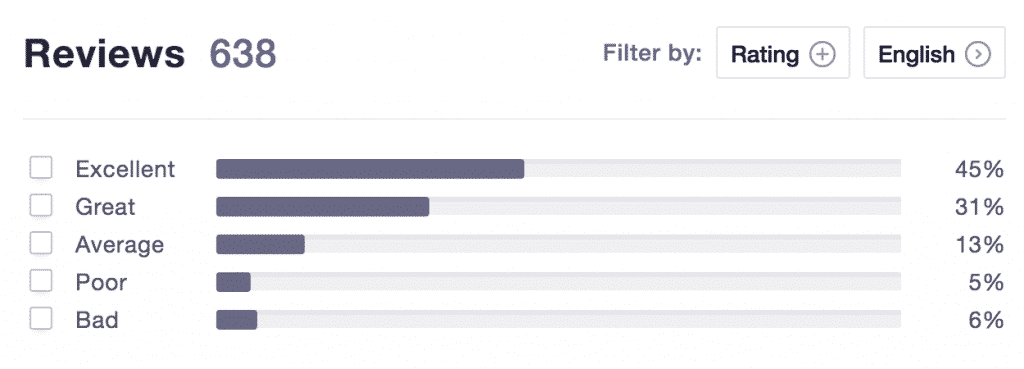Click the plus icon in Rating filter
Viewport: 1024px width, 369px height.
(822, 54)
